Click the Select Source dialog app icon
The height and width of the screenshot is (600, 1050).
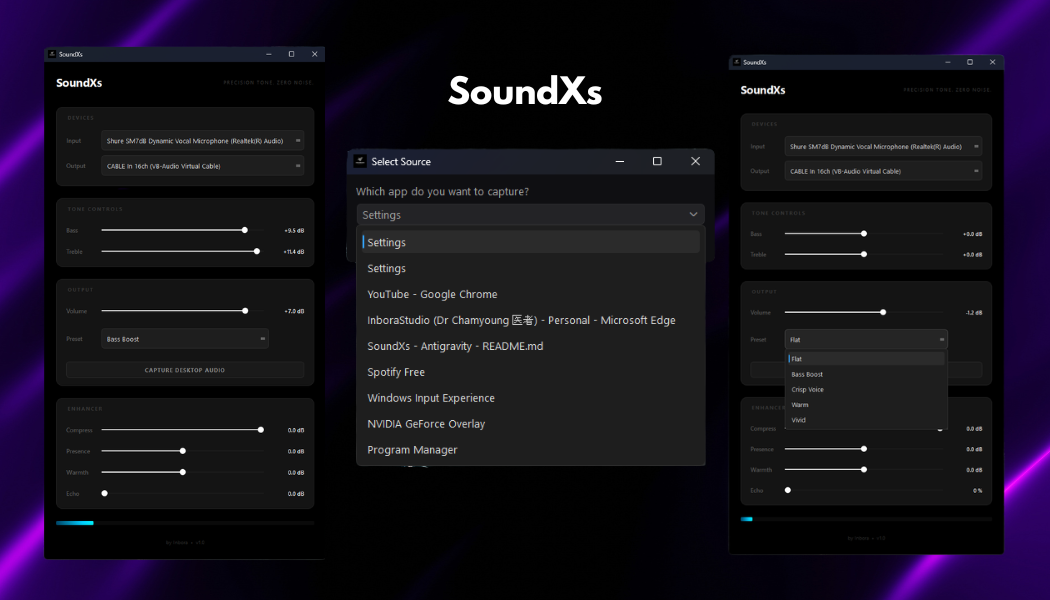[x=360, y=161]
